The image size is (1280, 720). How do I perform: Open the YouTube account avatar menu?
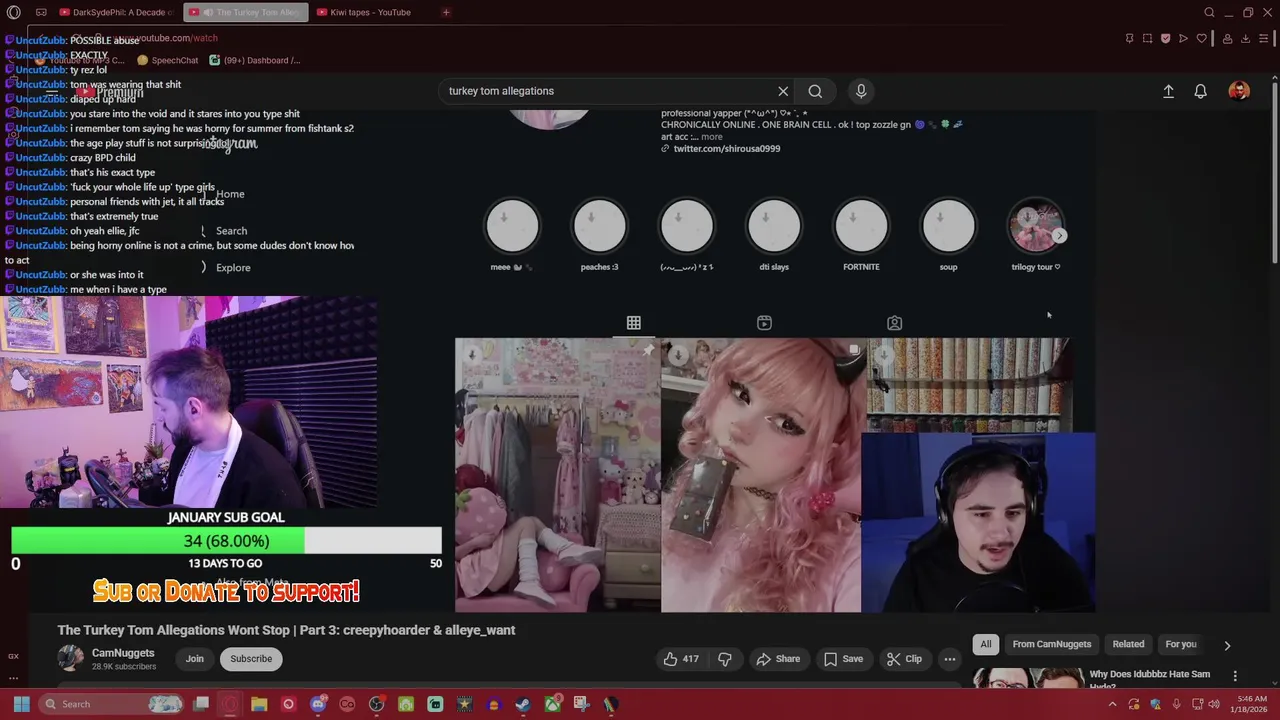click(1239, 91)
